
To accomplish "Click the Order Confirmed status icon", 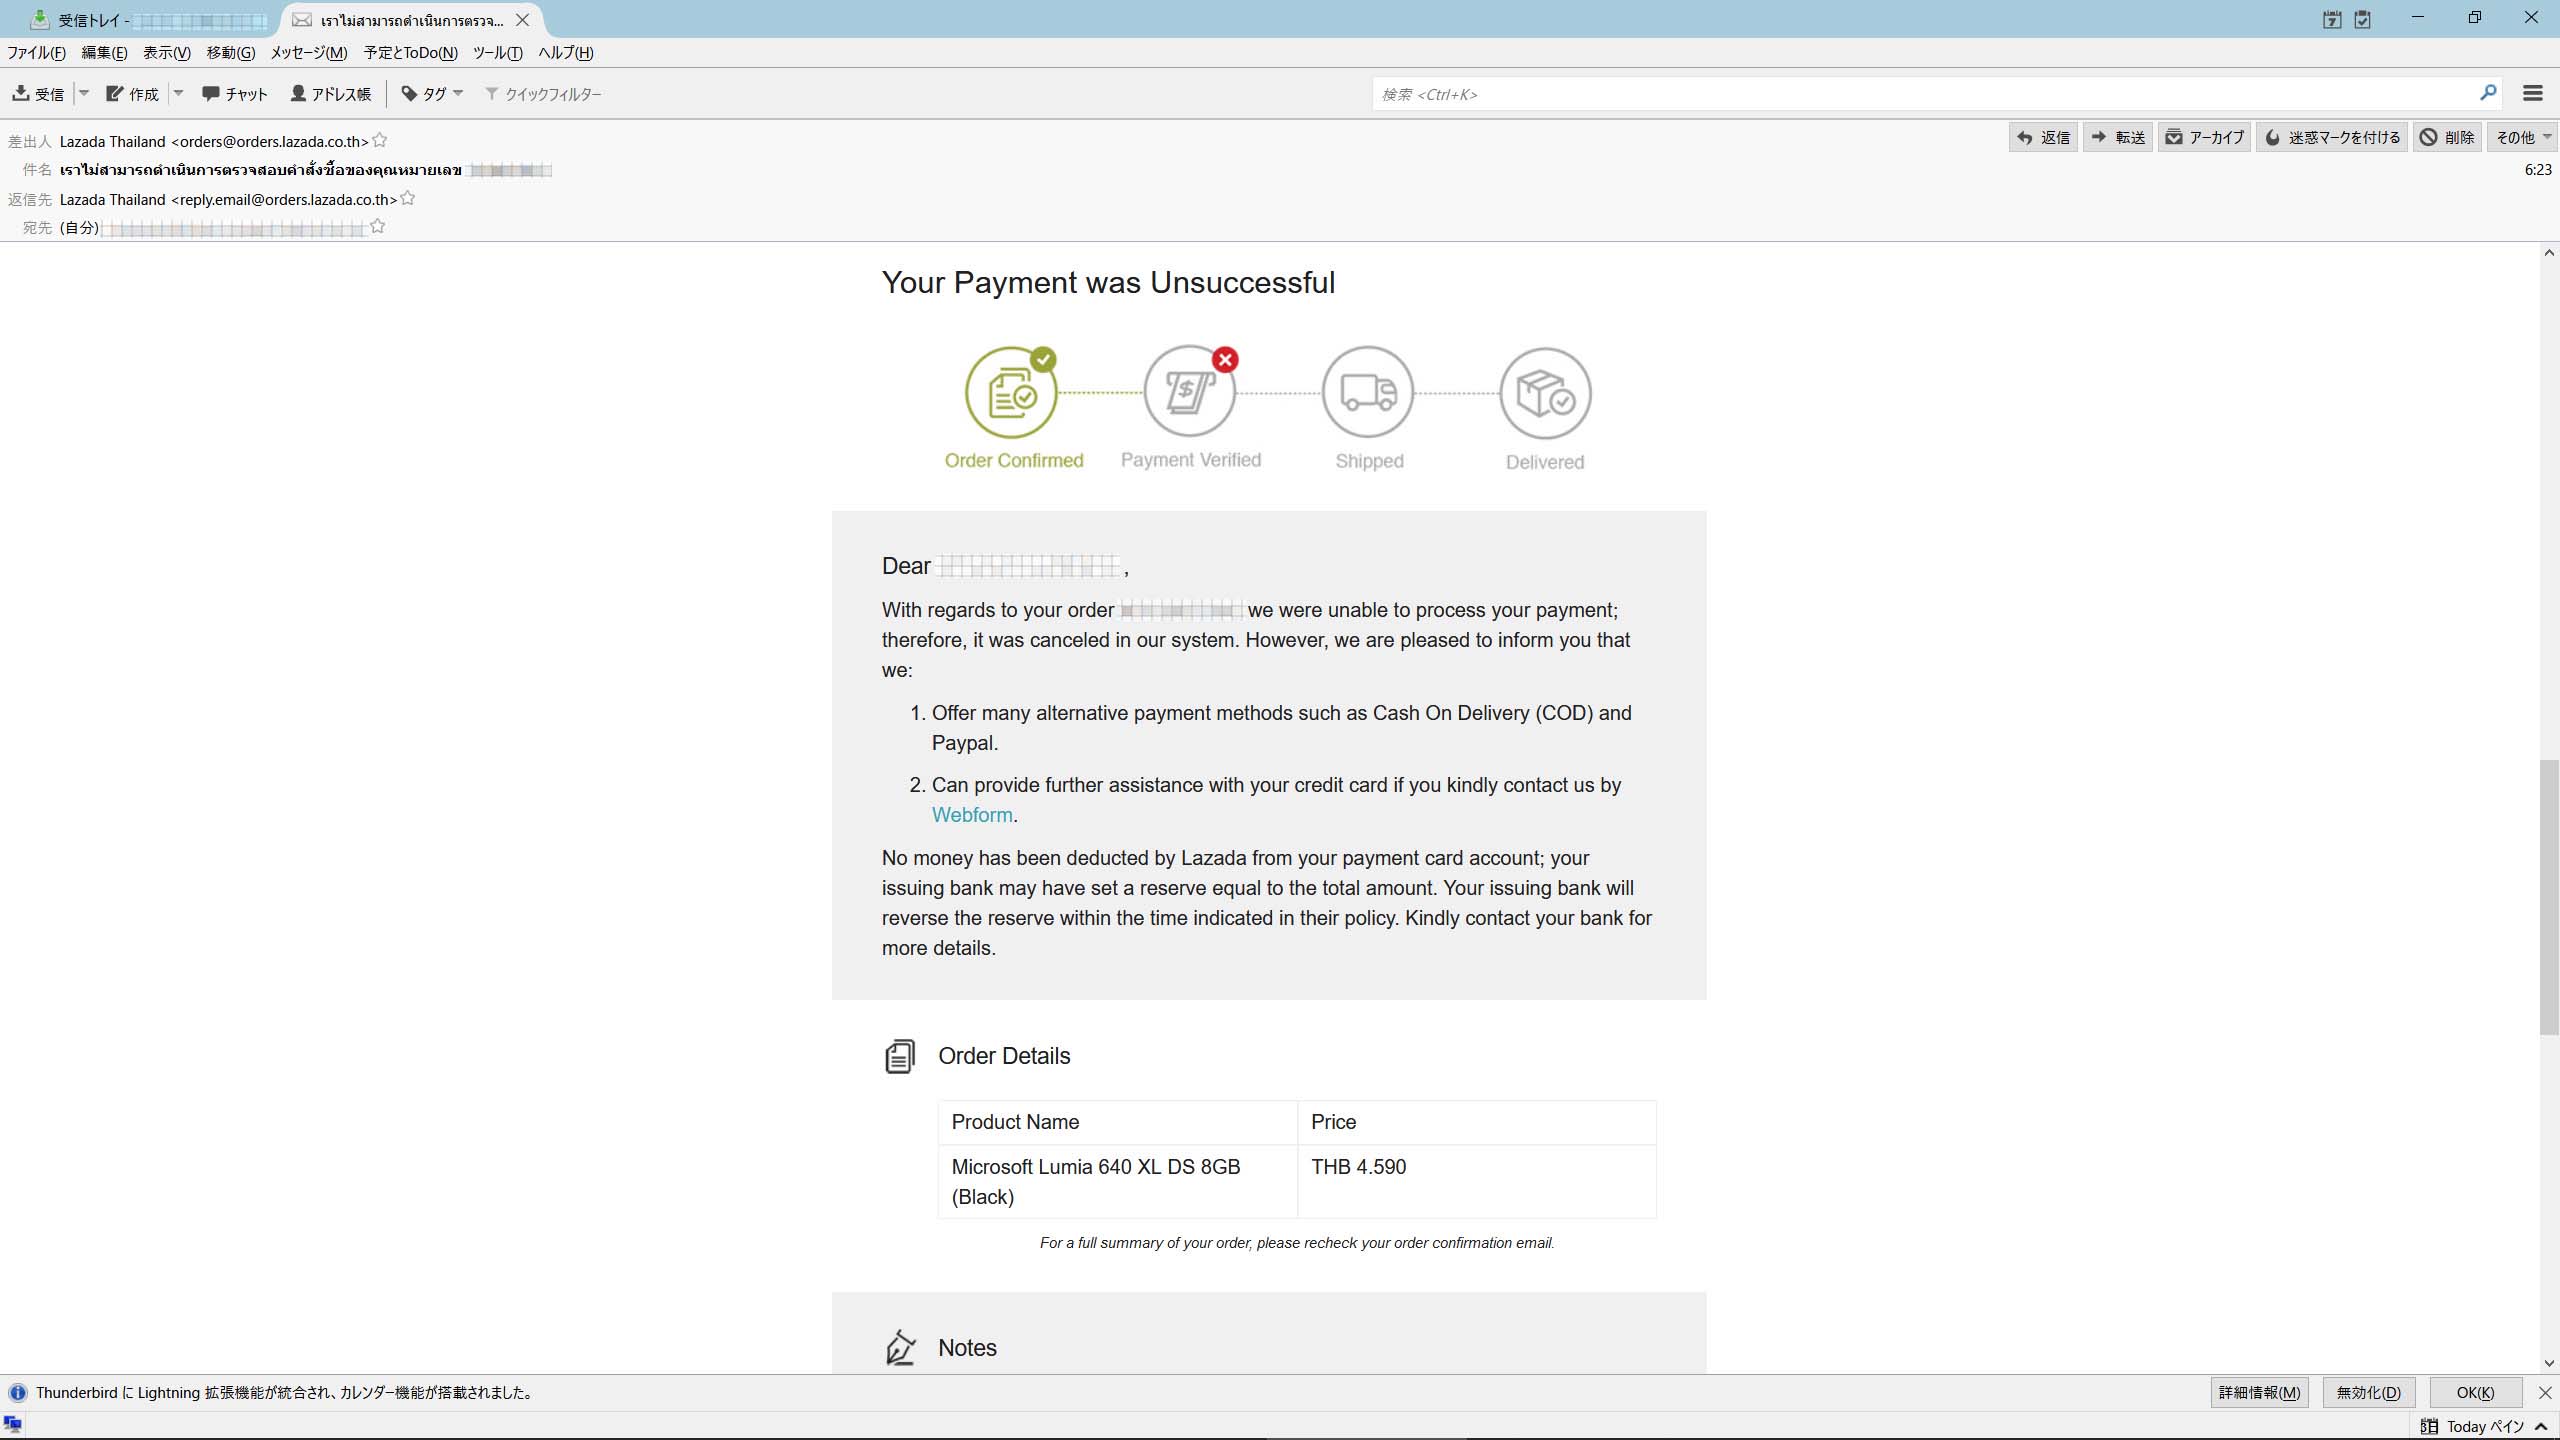I will (x=1011, y=392).
